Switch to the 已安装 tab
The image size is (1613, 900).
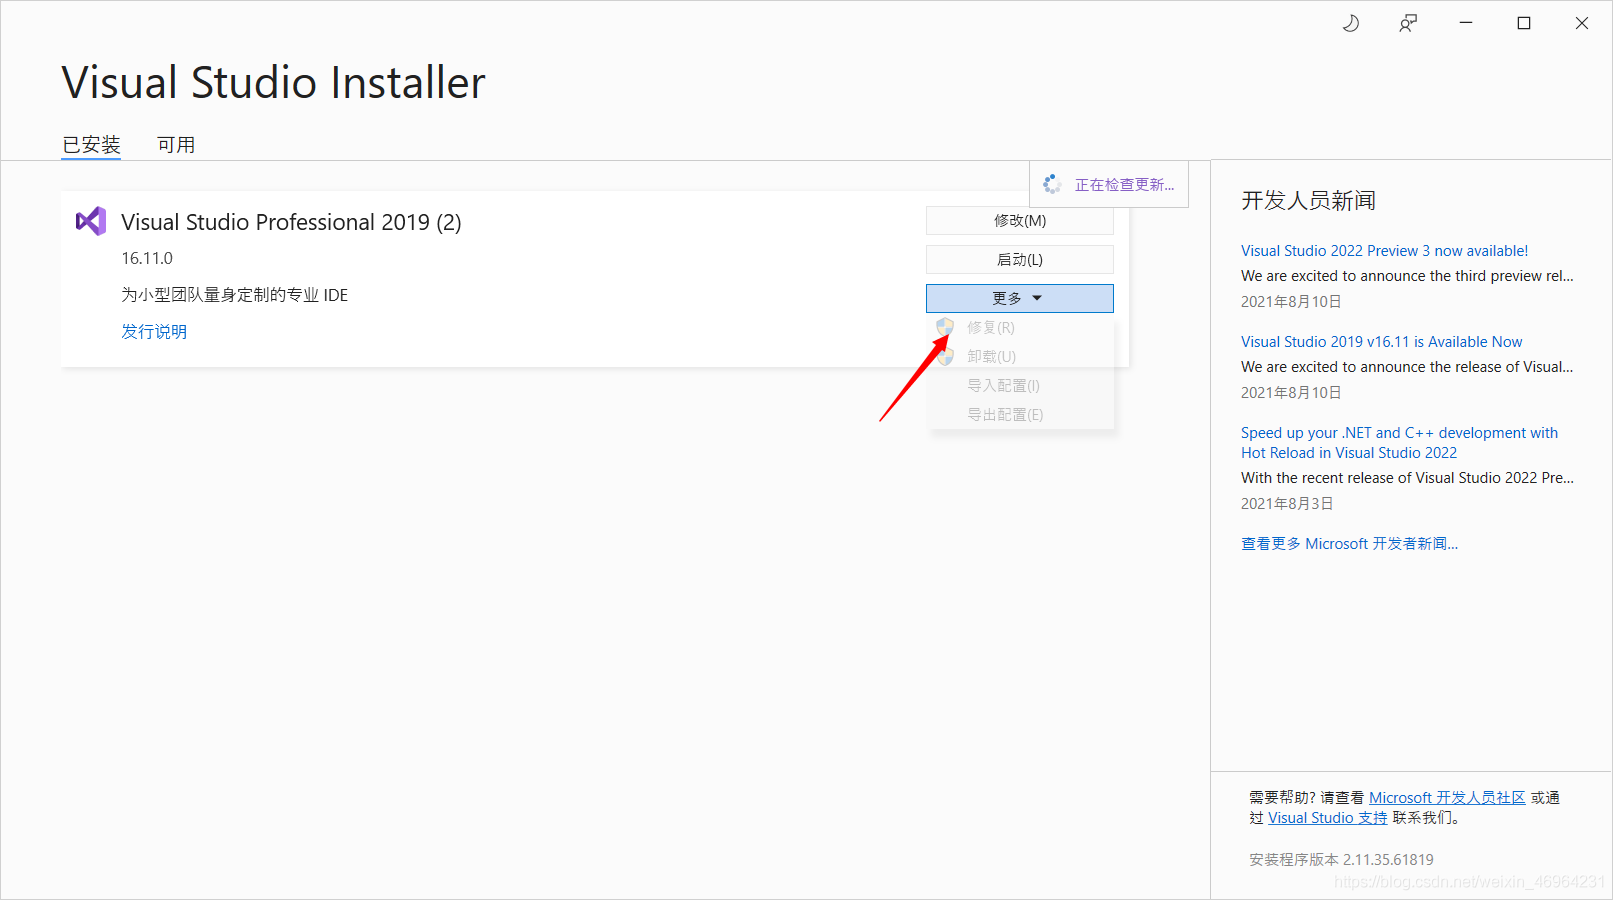click(91, 145)
